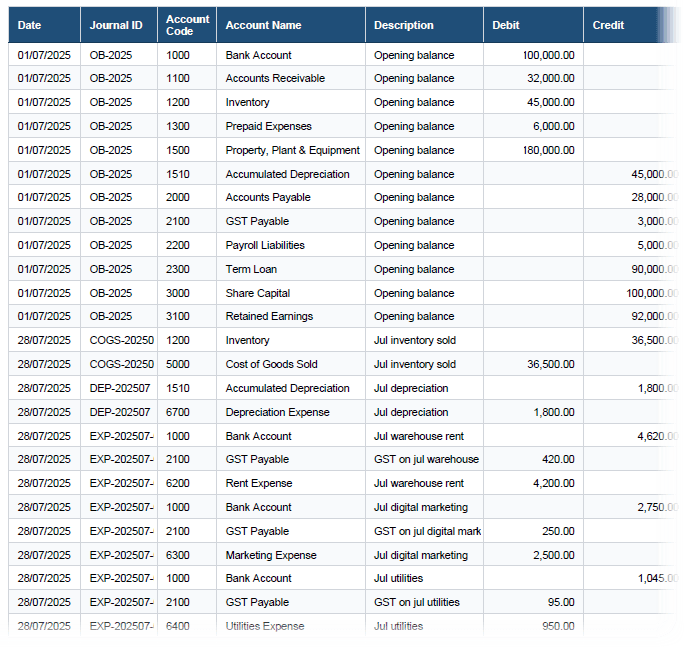Click the Credit column header
686x650 pixels.
pyautogui.click(x=632, y=25)
